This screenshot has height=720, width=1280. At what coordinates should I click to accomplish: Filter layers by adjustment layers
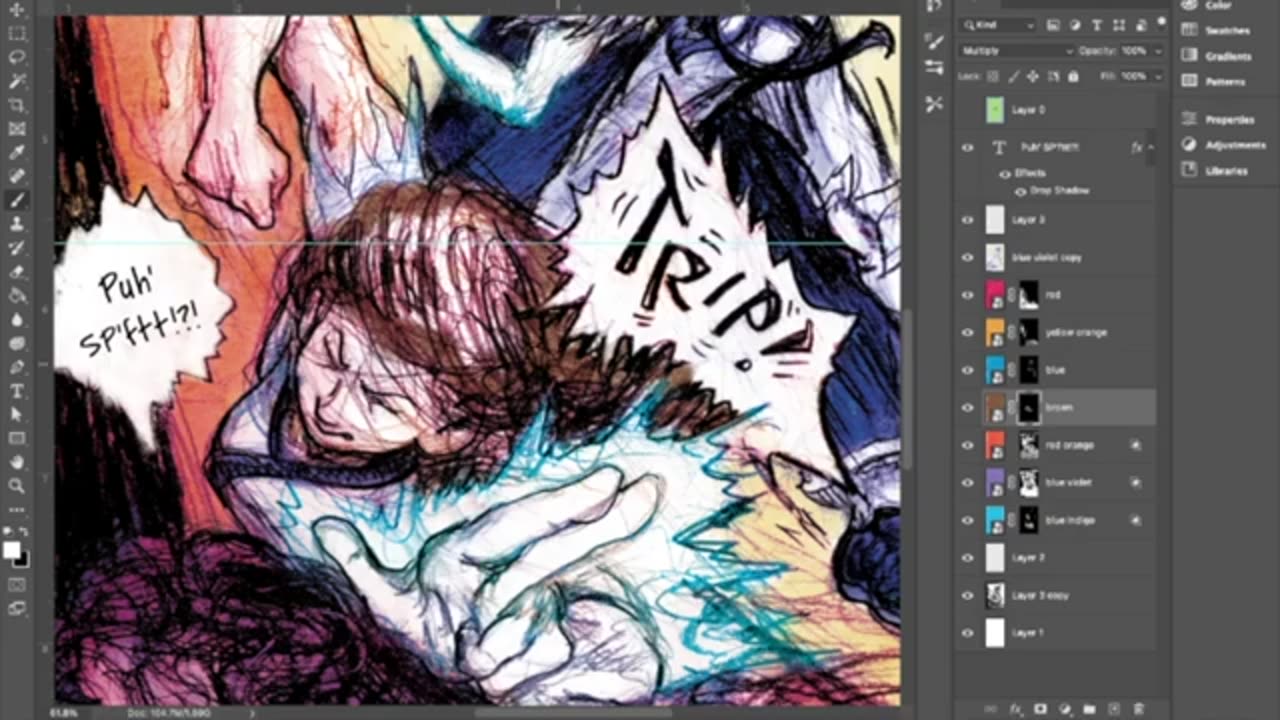click(1075, 25)
